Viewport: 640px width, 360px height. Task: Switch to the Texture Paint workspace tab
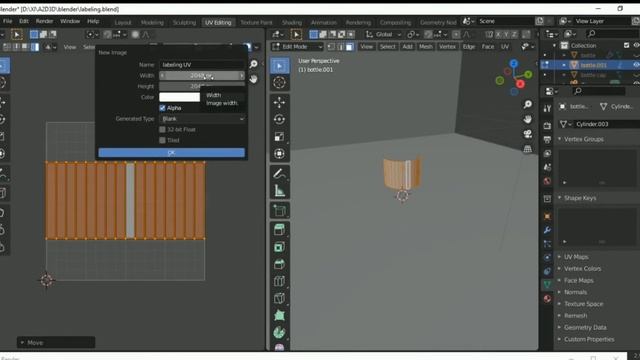(256, 22)
